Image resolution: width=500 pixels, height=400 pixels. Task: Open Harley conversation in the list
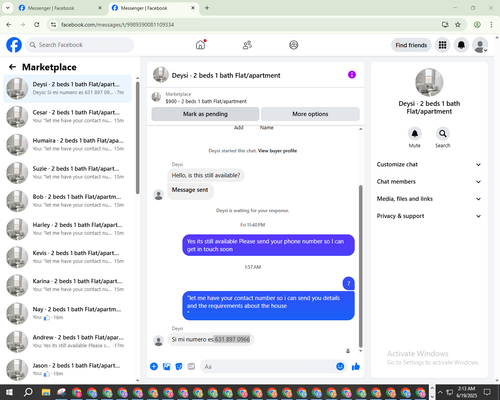(x=68, y=229)
